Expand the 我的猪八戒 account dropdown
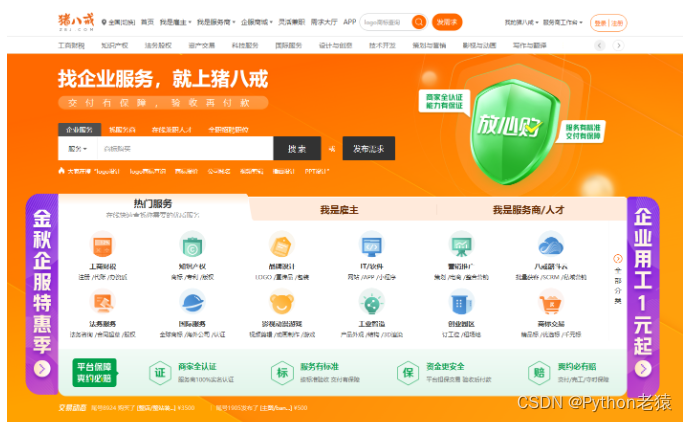 [521, 22]
